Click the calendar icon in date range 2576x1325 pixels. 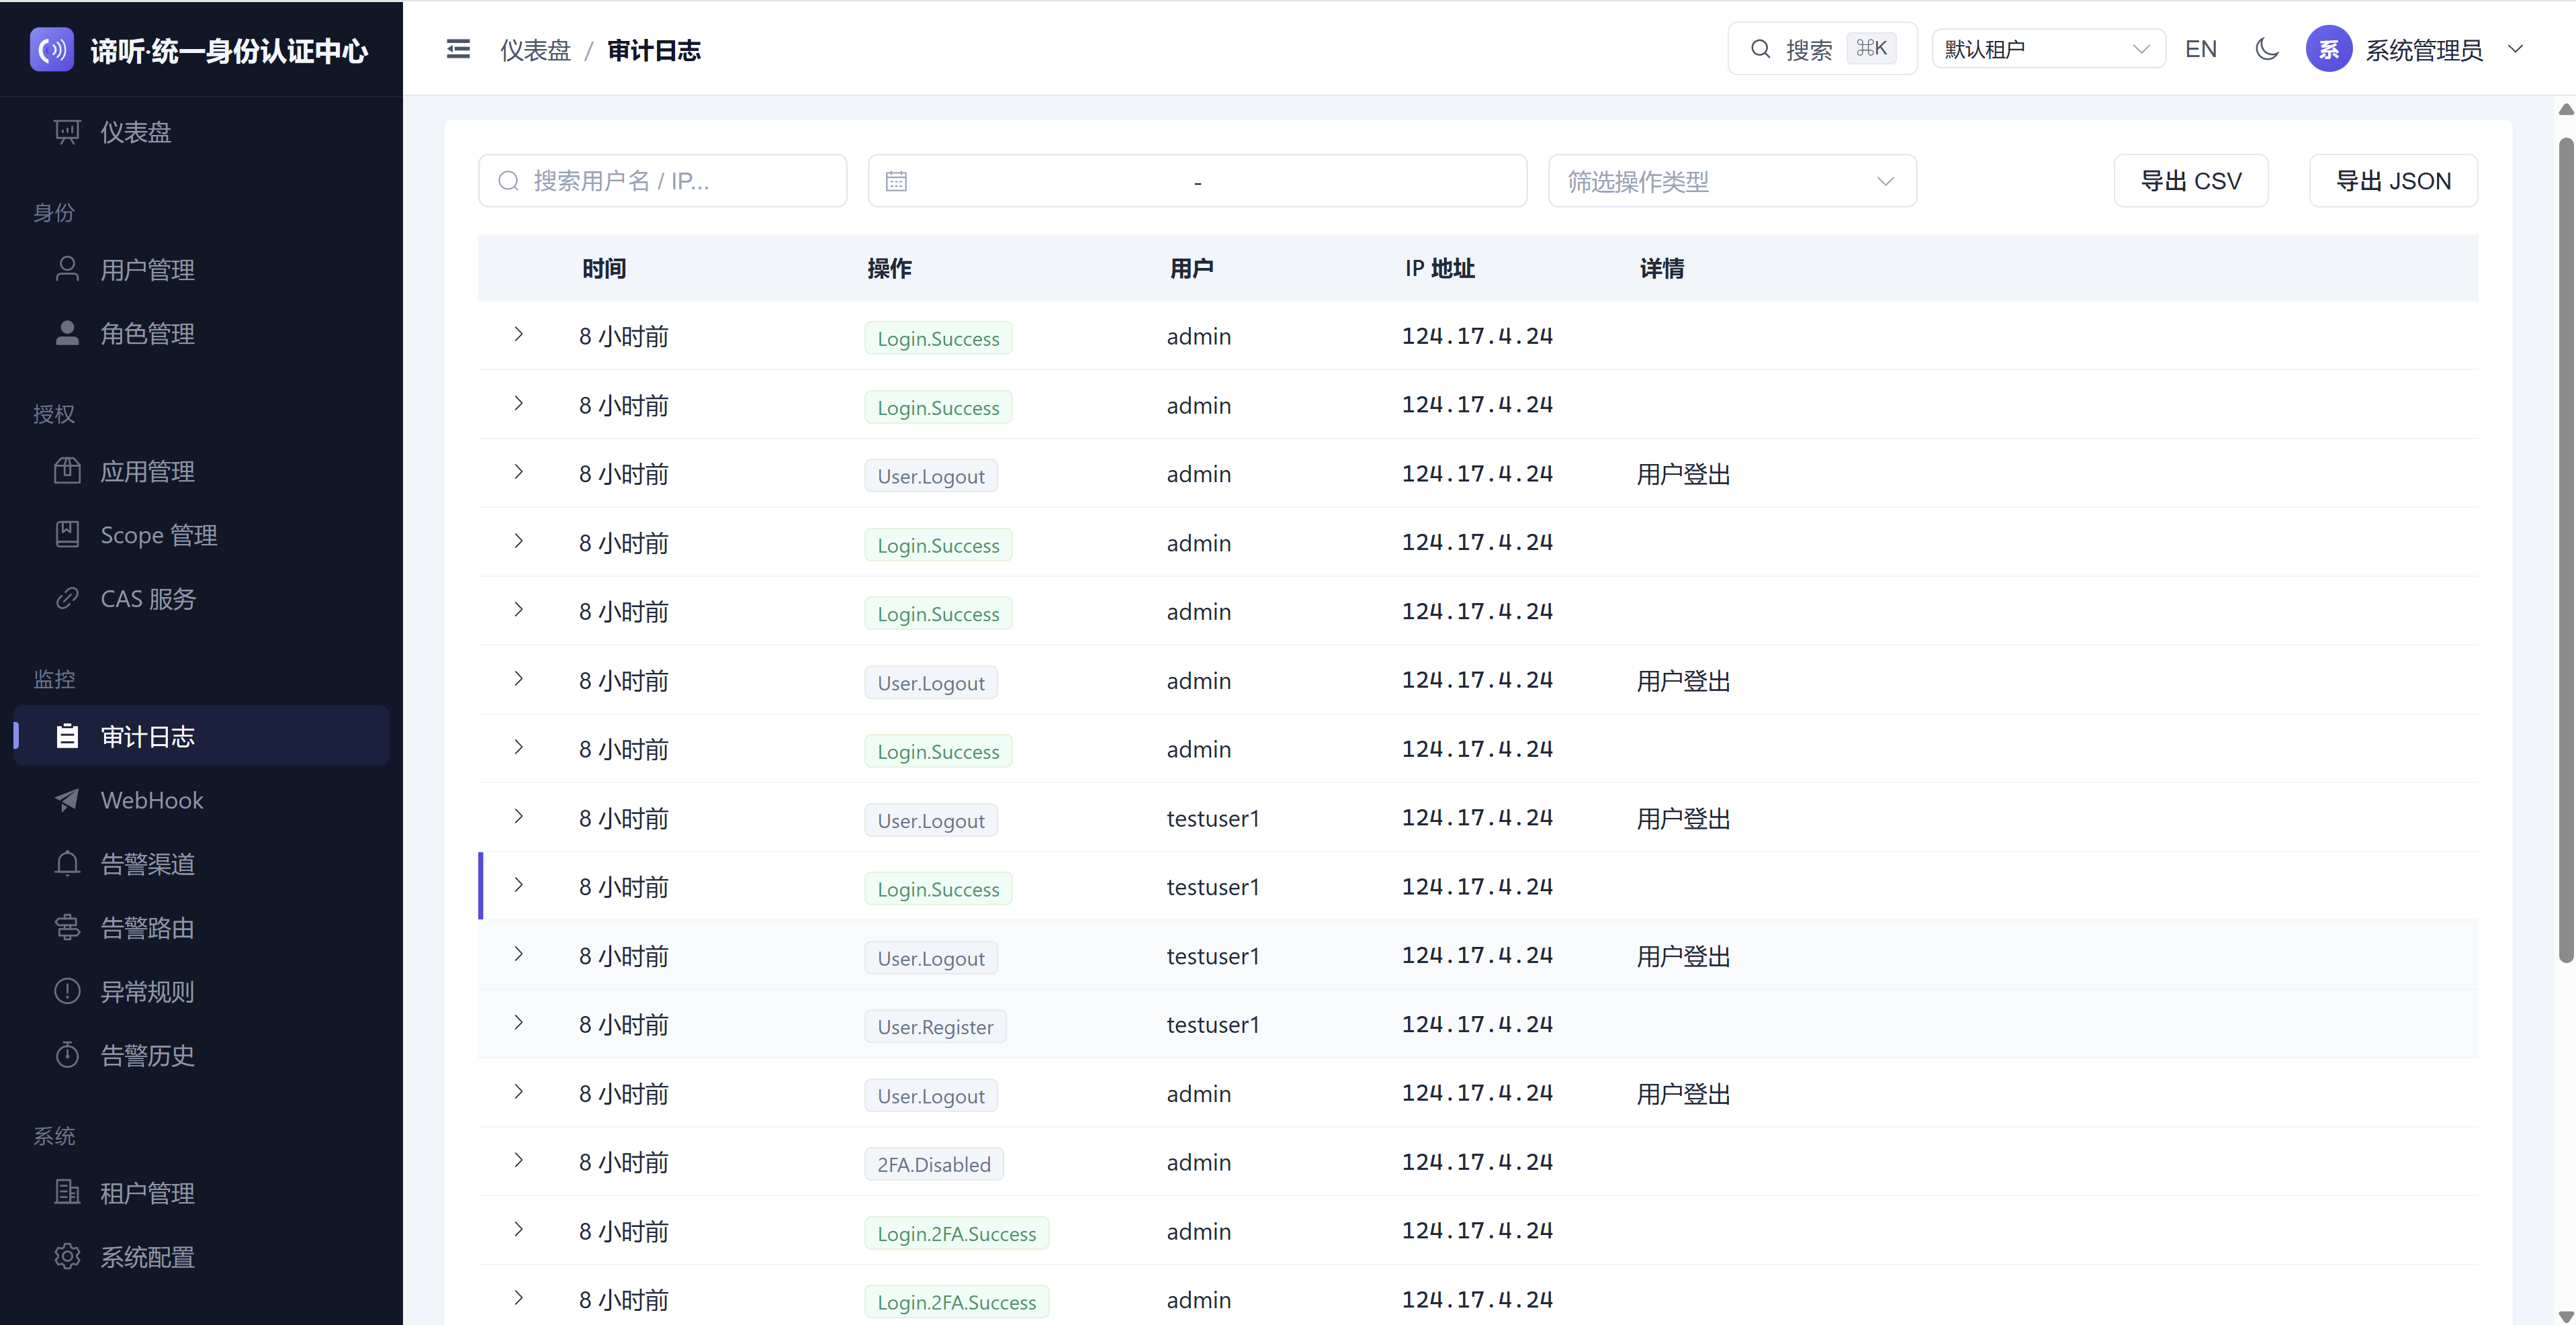[896, 181]
